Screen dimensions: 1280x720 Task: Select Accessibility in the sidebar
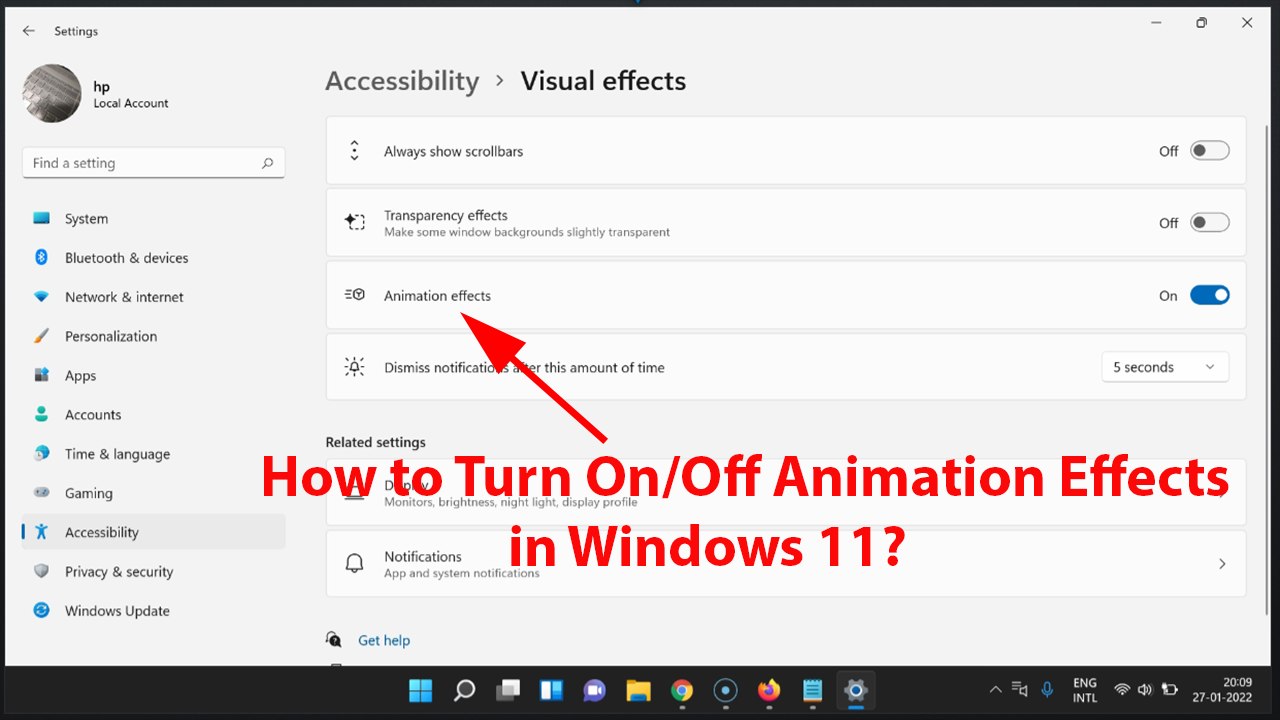(x=153, y=532)
